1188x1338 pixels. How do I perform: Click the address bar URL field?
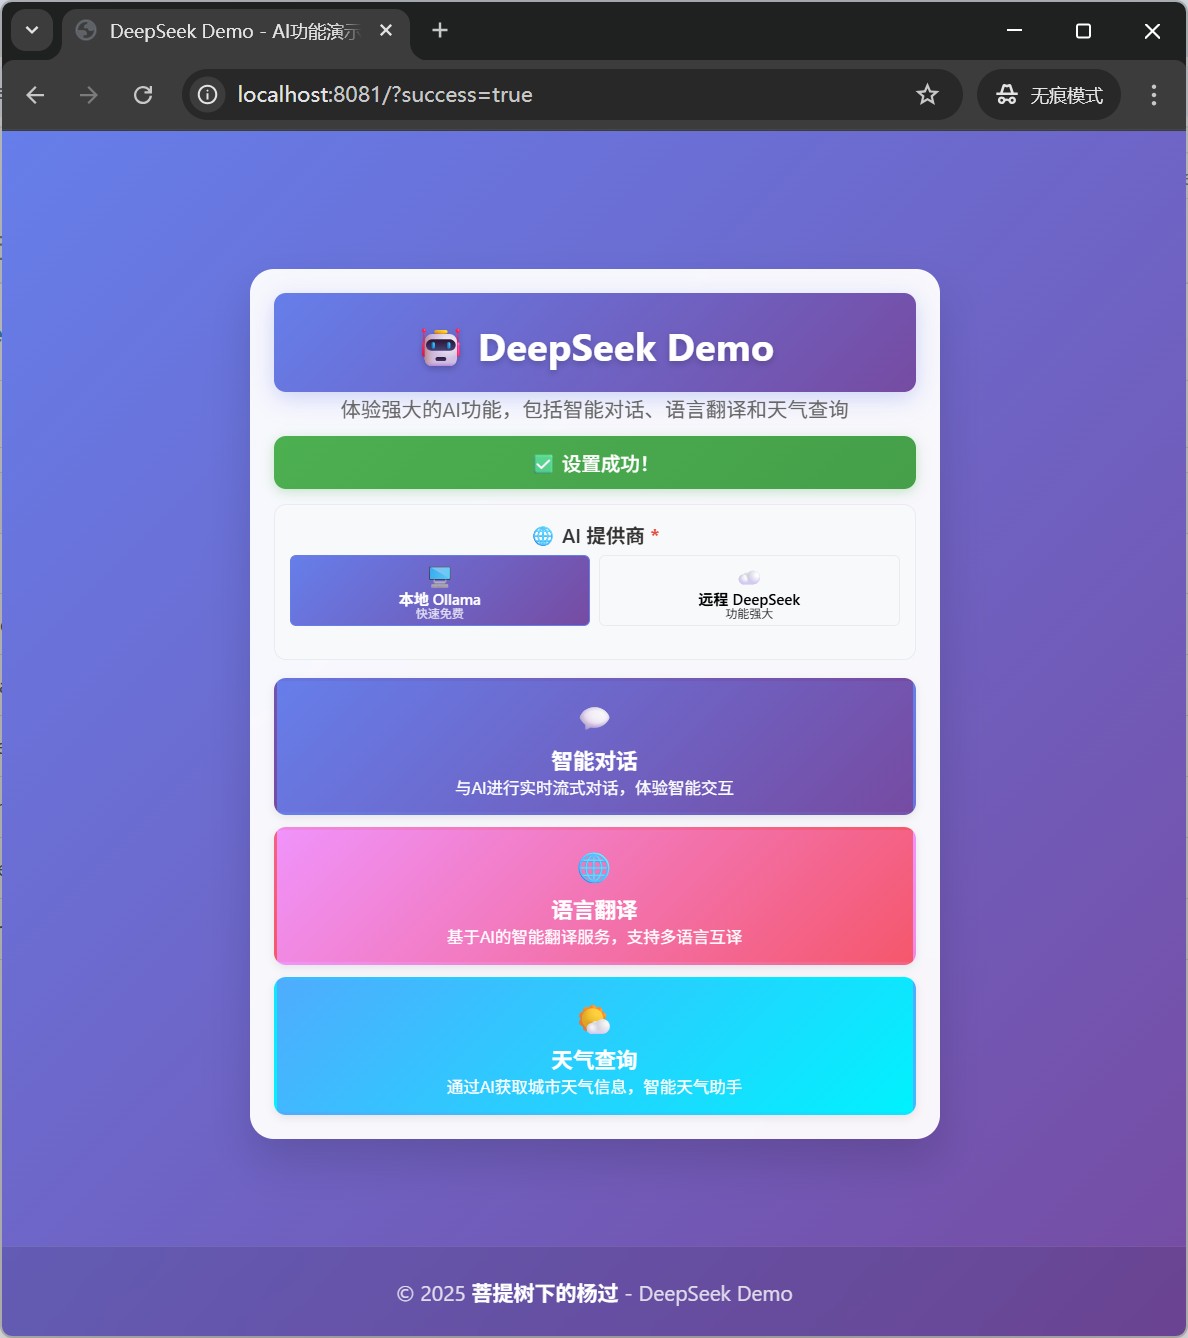(x=571, y=95)
